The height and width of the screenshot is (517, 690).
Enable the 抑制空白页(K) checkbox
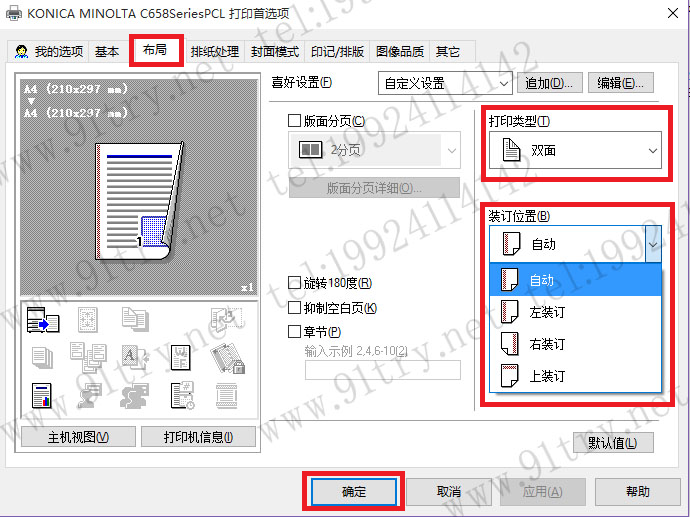click(x=294, y=308)
